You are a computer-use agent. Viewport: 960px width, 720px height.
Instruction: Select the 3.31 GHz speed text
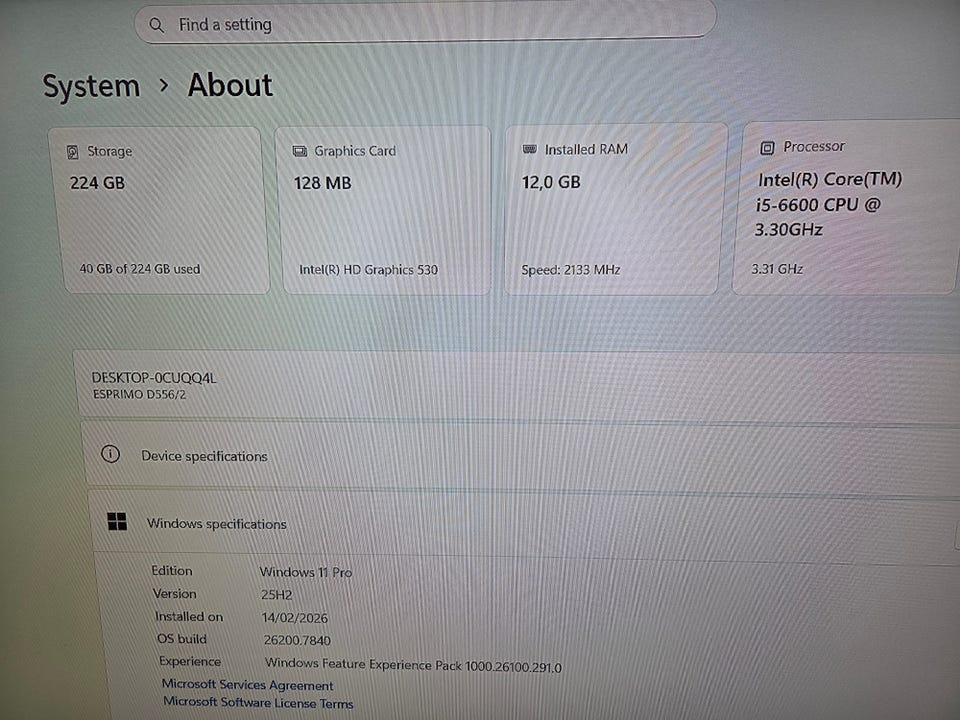(777, 269)
